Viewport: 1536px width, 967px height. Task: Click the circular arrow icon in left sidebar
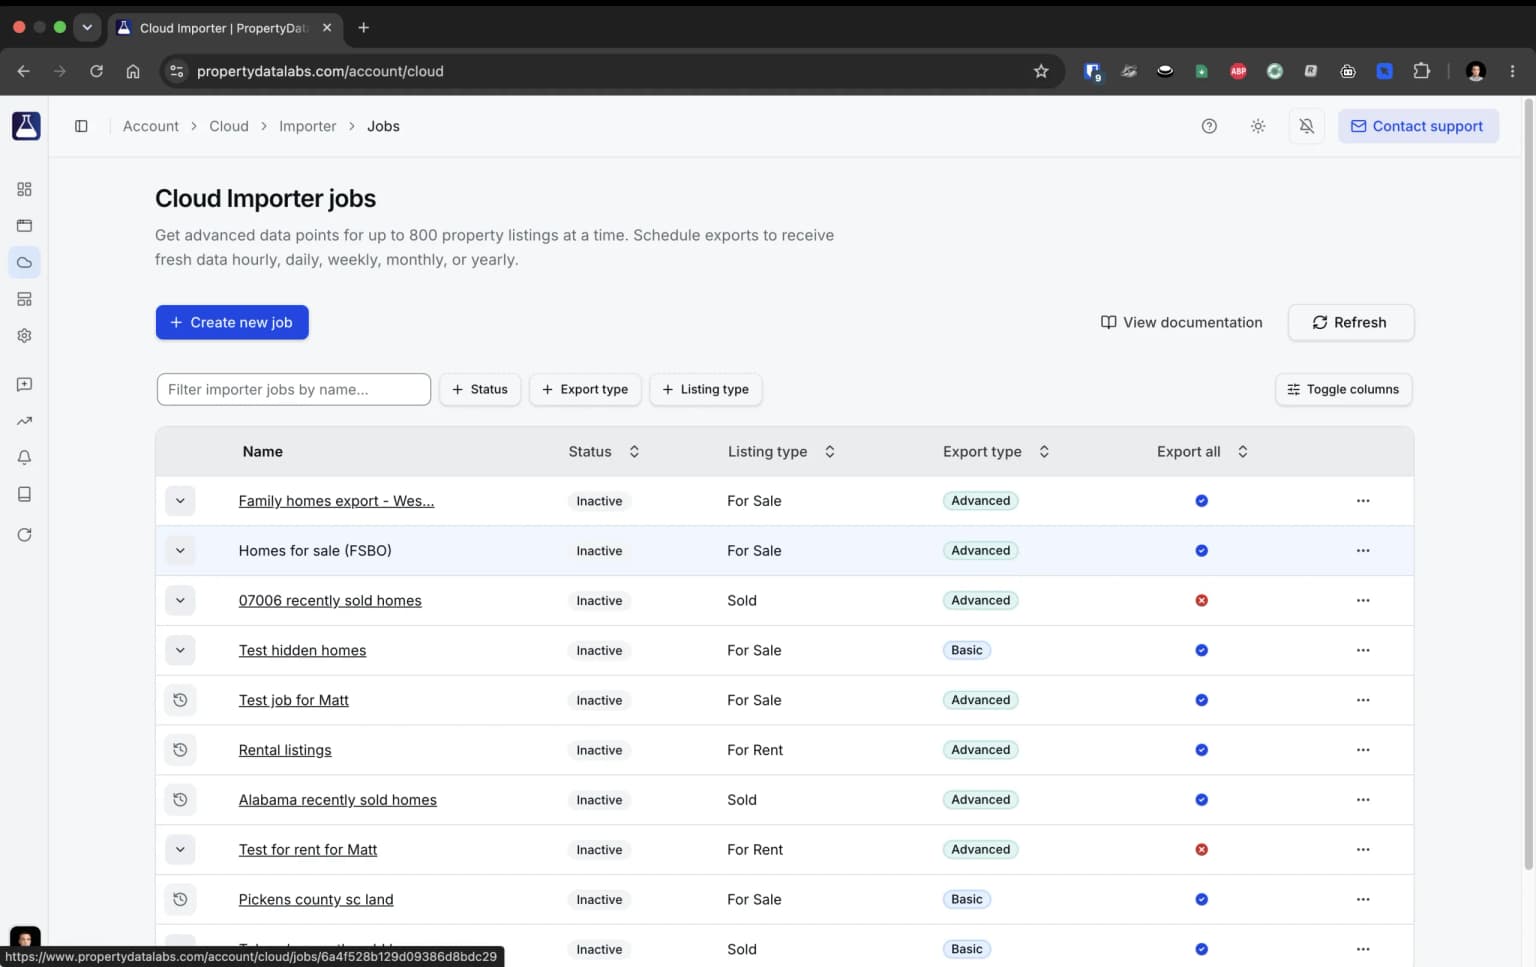click(24, 535)
